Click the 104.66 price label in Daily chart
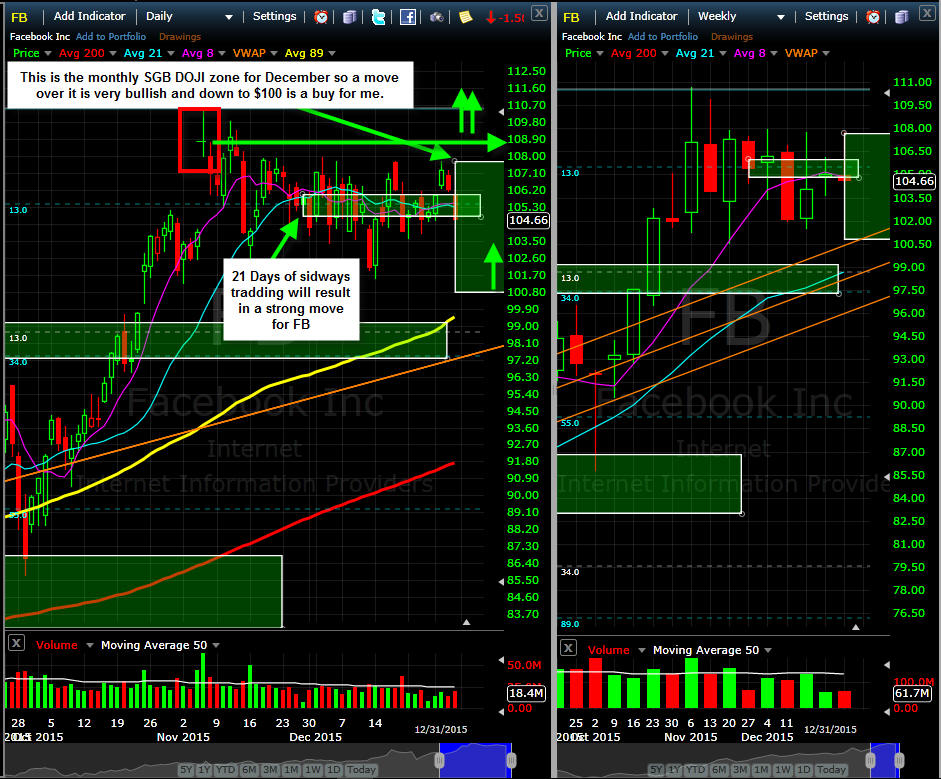 point(528,220)
